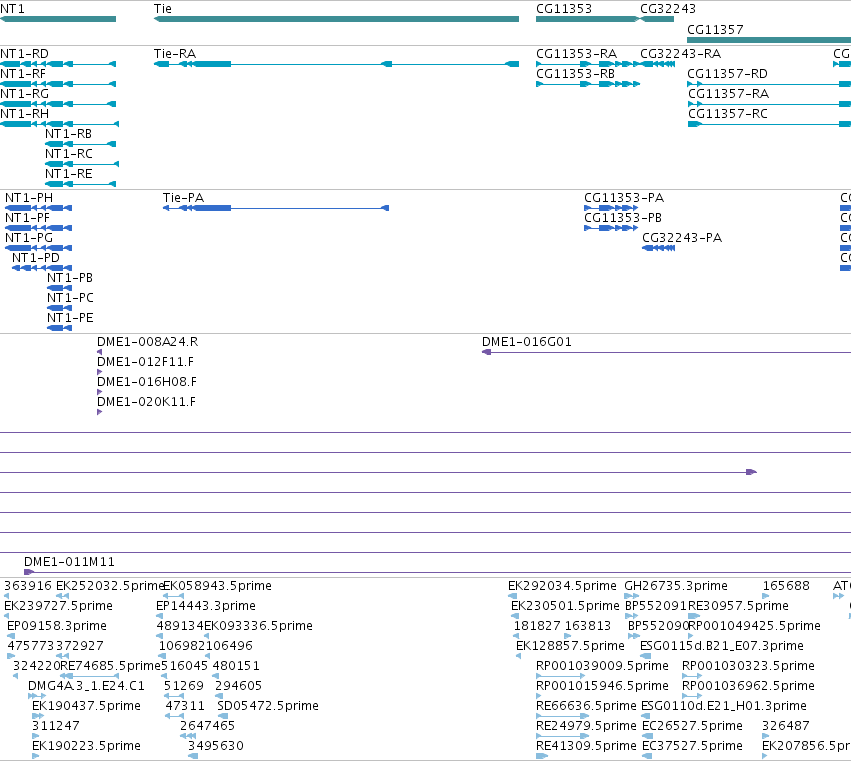Open the Tie-PA protein label

183,198
